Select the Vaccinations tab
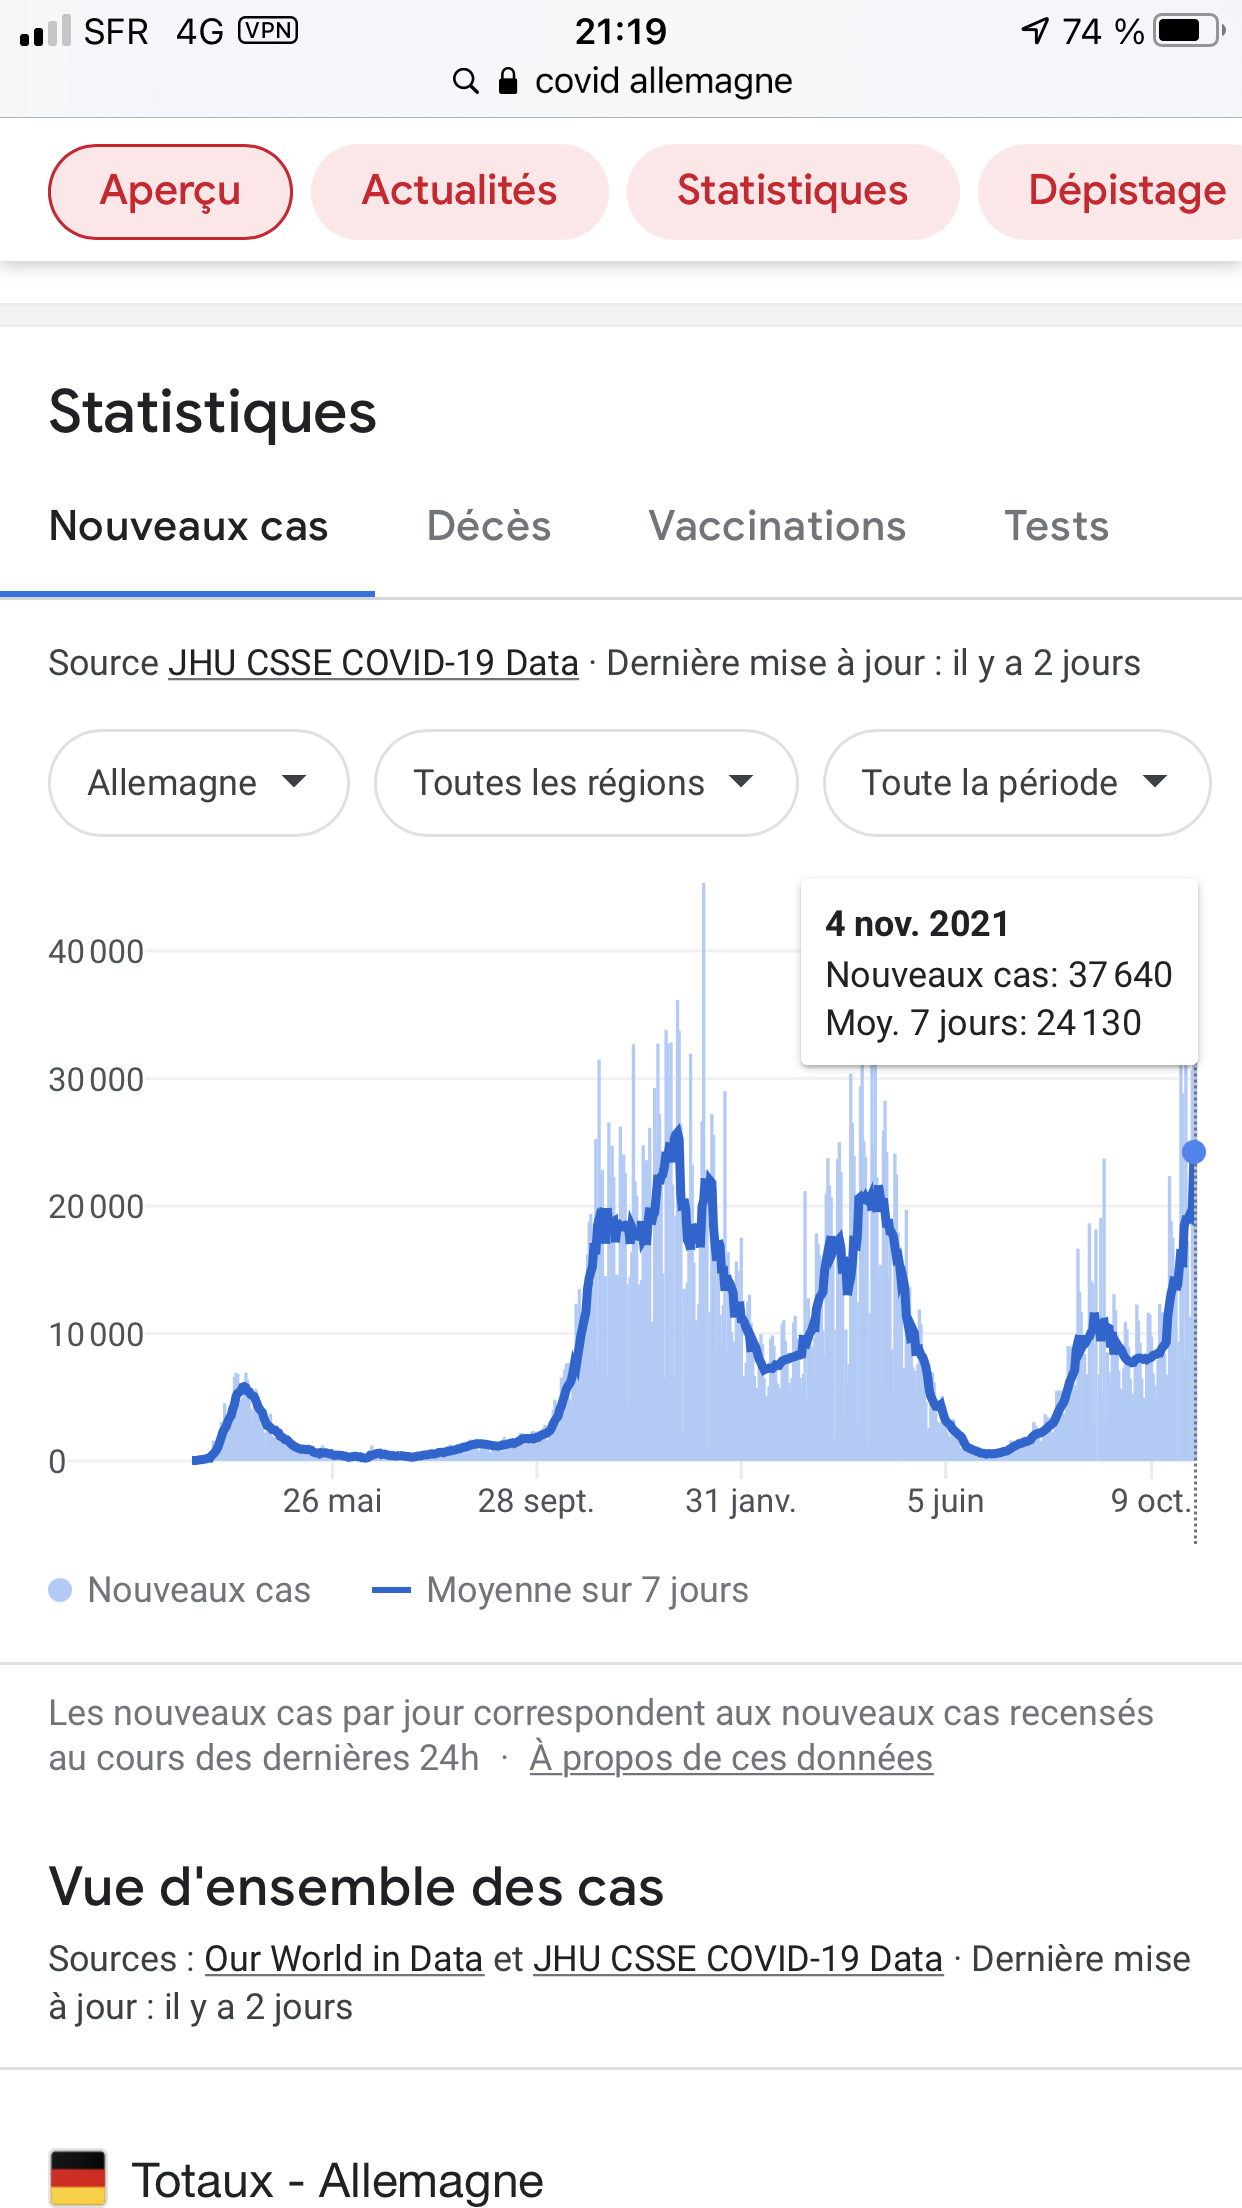Viewport: 1242px width, 2208px height. (x=777, y=526)
